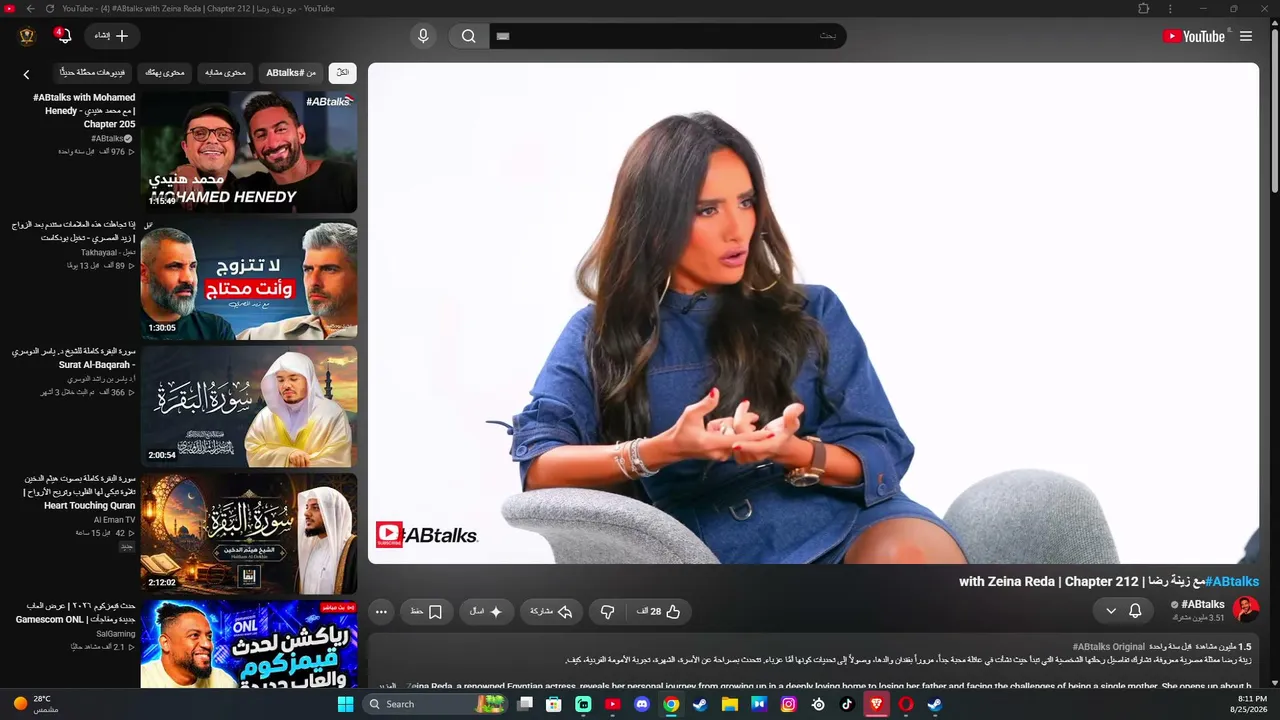Open 'Gamescom ONL' video title link
Screen dimensions: 1280x720
click(75, 613)
